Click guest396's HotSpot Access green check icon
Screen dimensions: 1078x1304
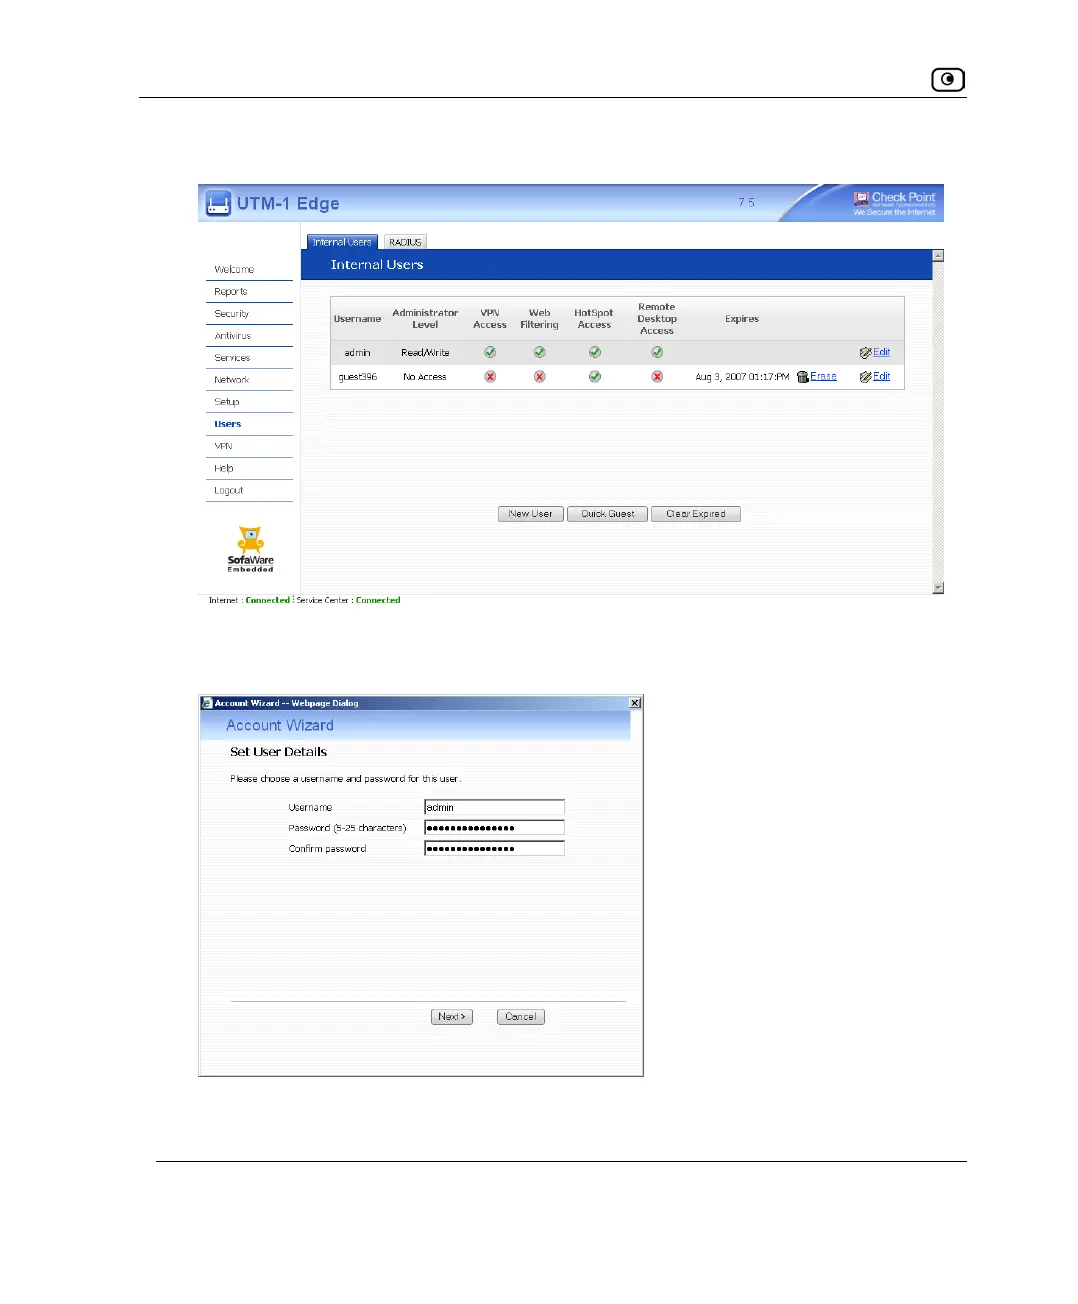594,377
